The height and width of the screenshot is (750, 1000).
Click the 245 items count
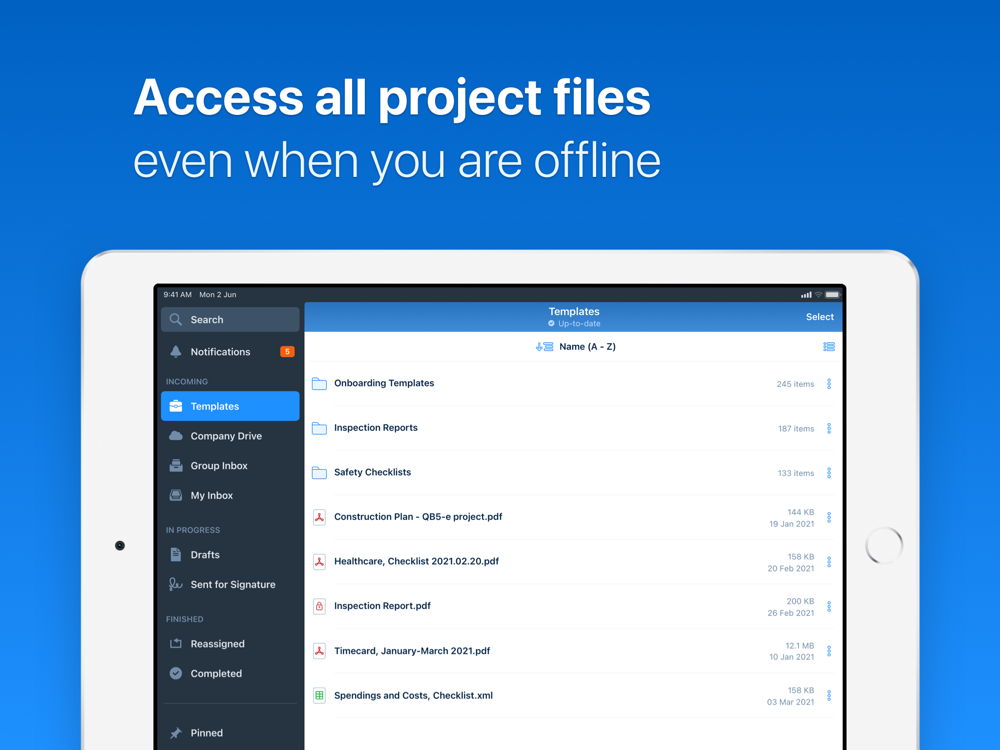coord(795,384)
